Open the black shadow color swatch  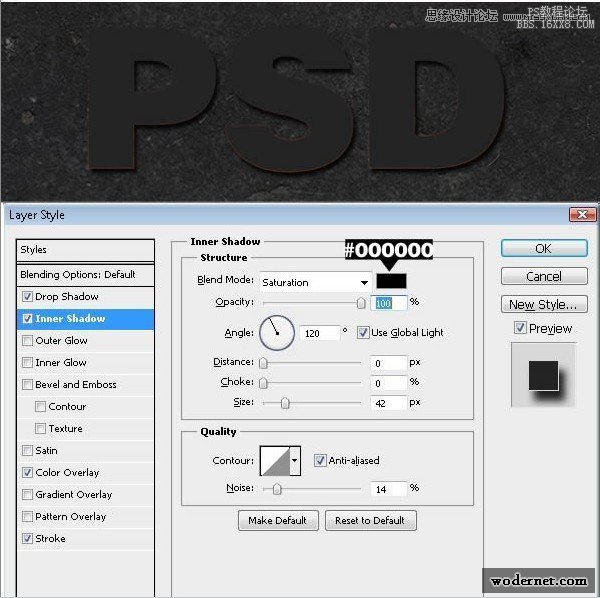click(x=391, y=281)
